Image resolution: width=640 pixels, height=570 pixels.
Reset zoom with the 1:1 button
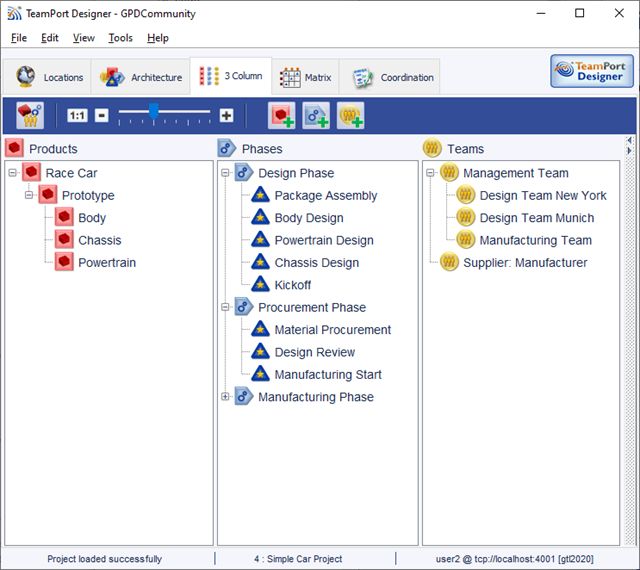tap(77, 116)
